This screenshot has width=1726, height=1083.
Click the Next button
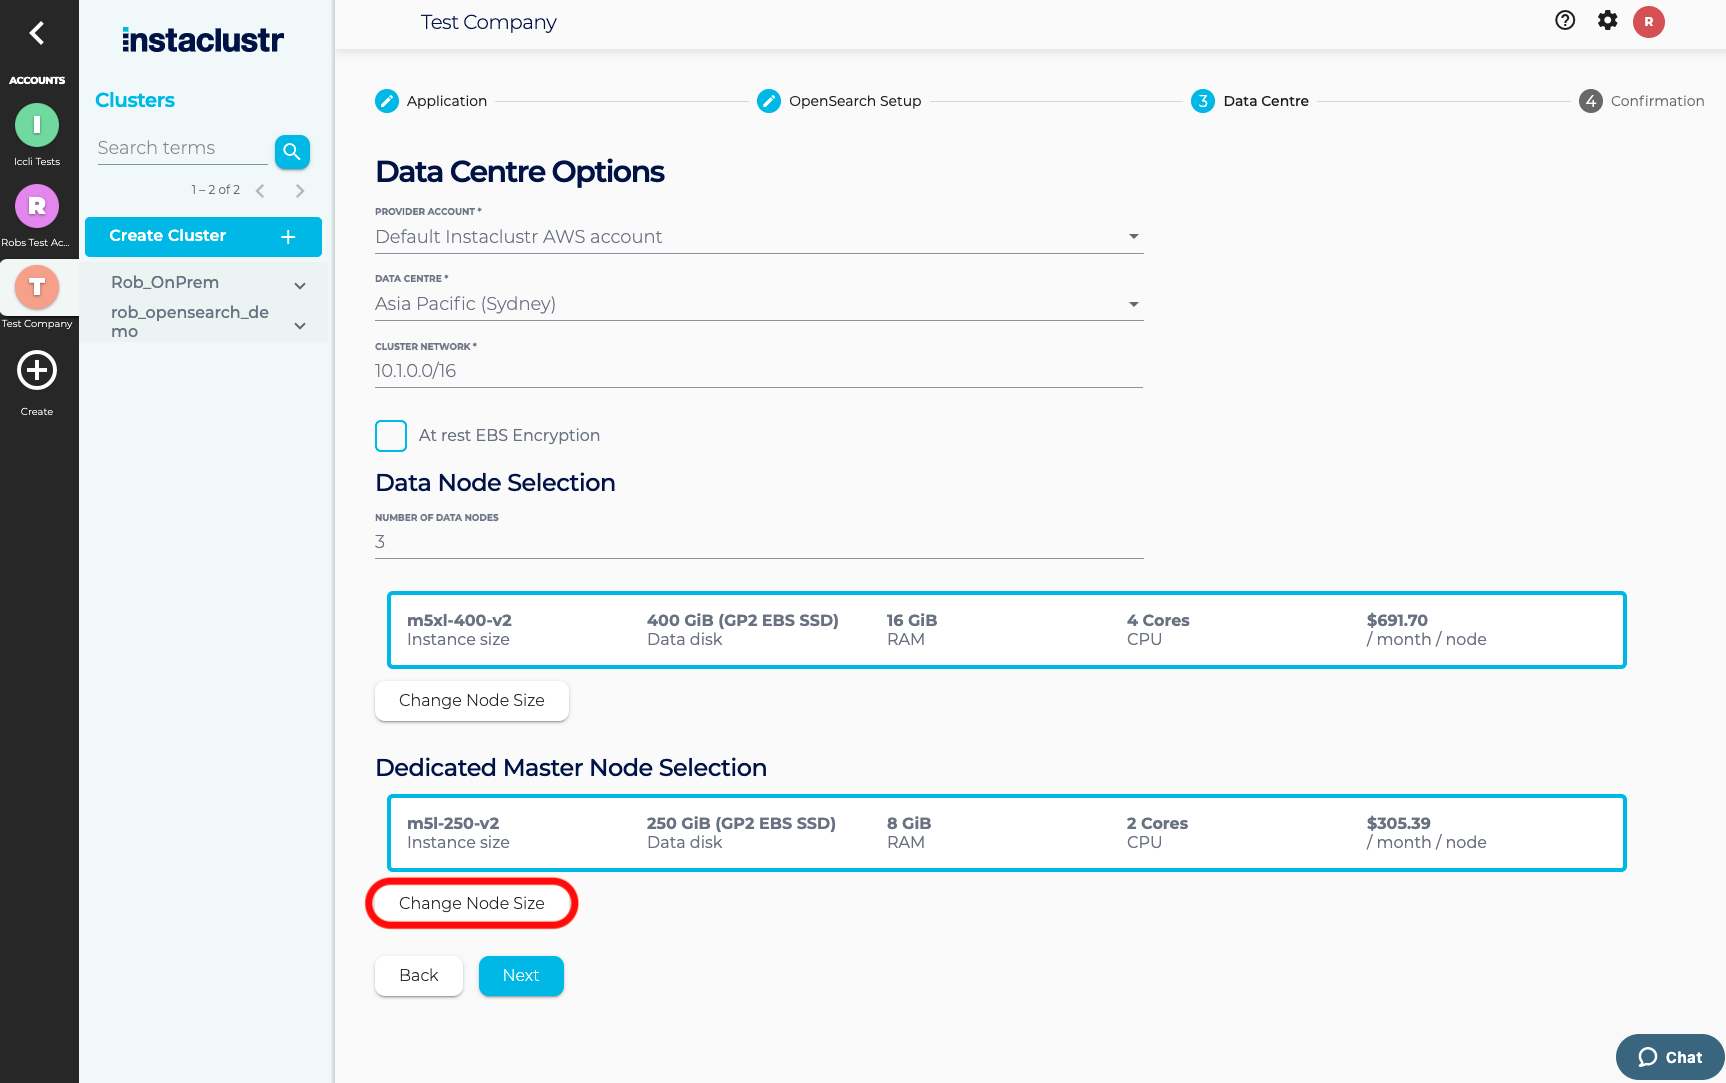pyautogui.click(x=521, y=976)
